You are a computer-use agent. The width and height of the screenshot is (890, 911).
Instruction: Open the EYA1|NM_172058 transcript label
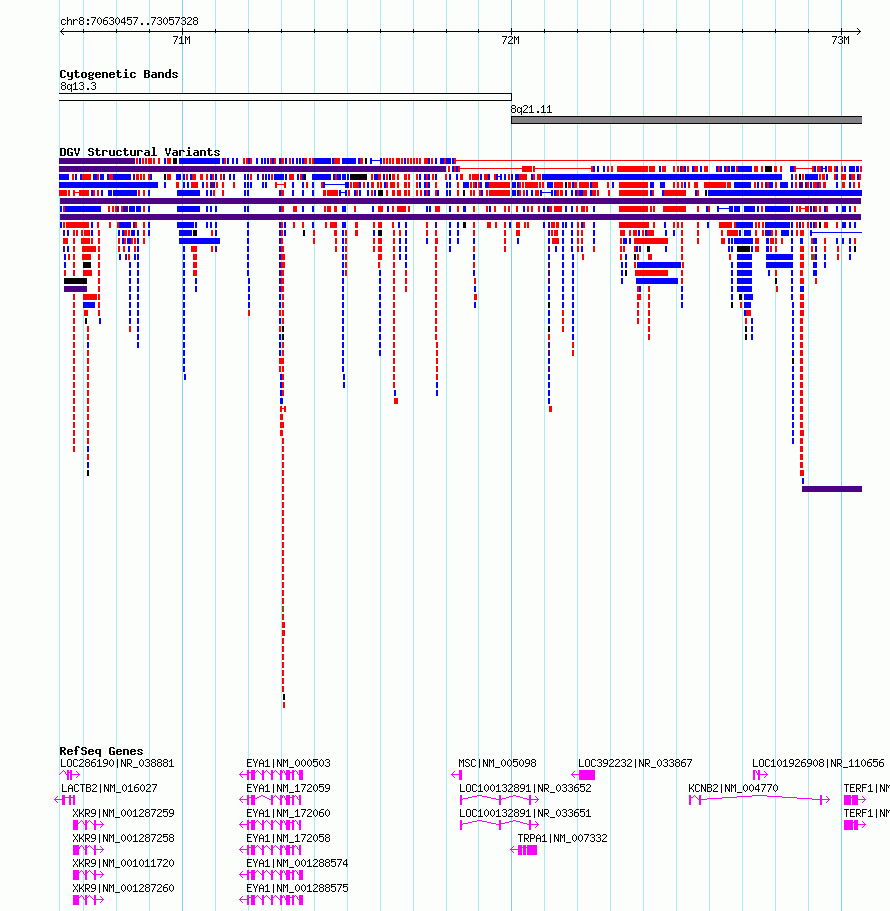[288, 838]
